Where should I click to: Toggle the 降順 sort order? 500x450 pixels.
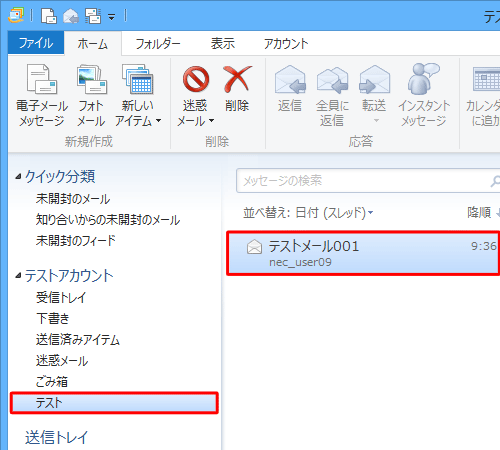point(483,212)
